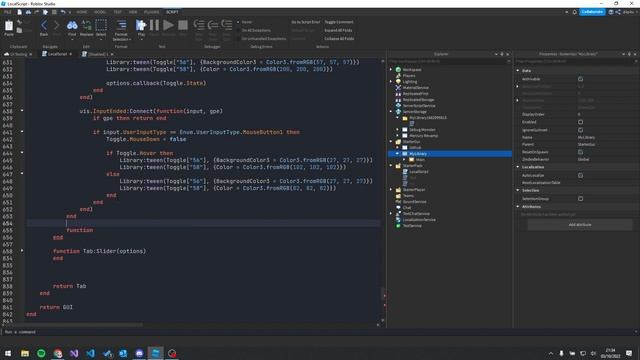Screen dimensions: 640x360
Task: Toggle the IgnoreGuiInset checkbox
Action: point(580,130)
